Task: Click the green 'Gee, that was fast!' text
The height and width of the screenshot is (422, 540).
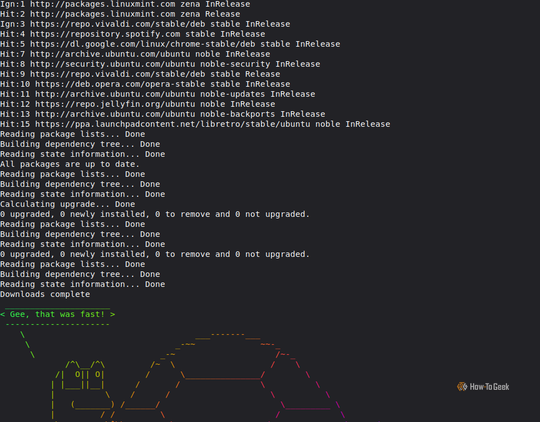Action: click(x=57, y=314)
